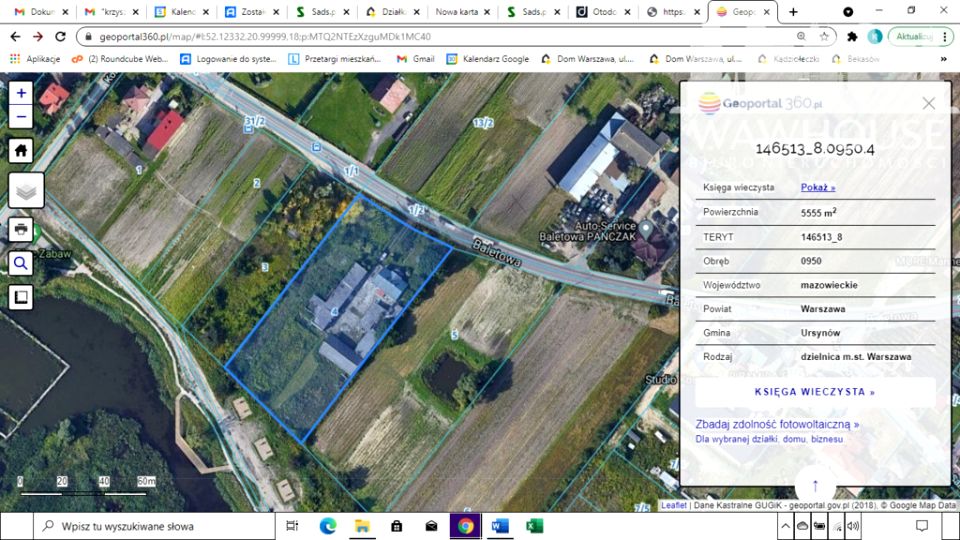
Task: Click the square frame tool below search
Action: coord(21,297)
